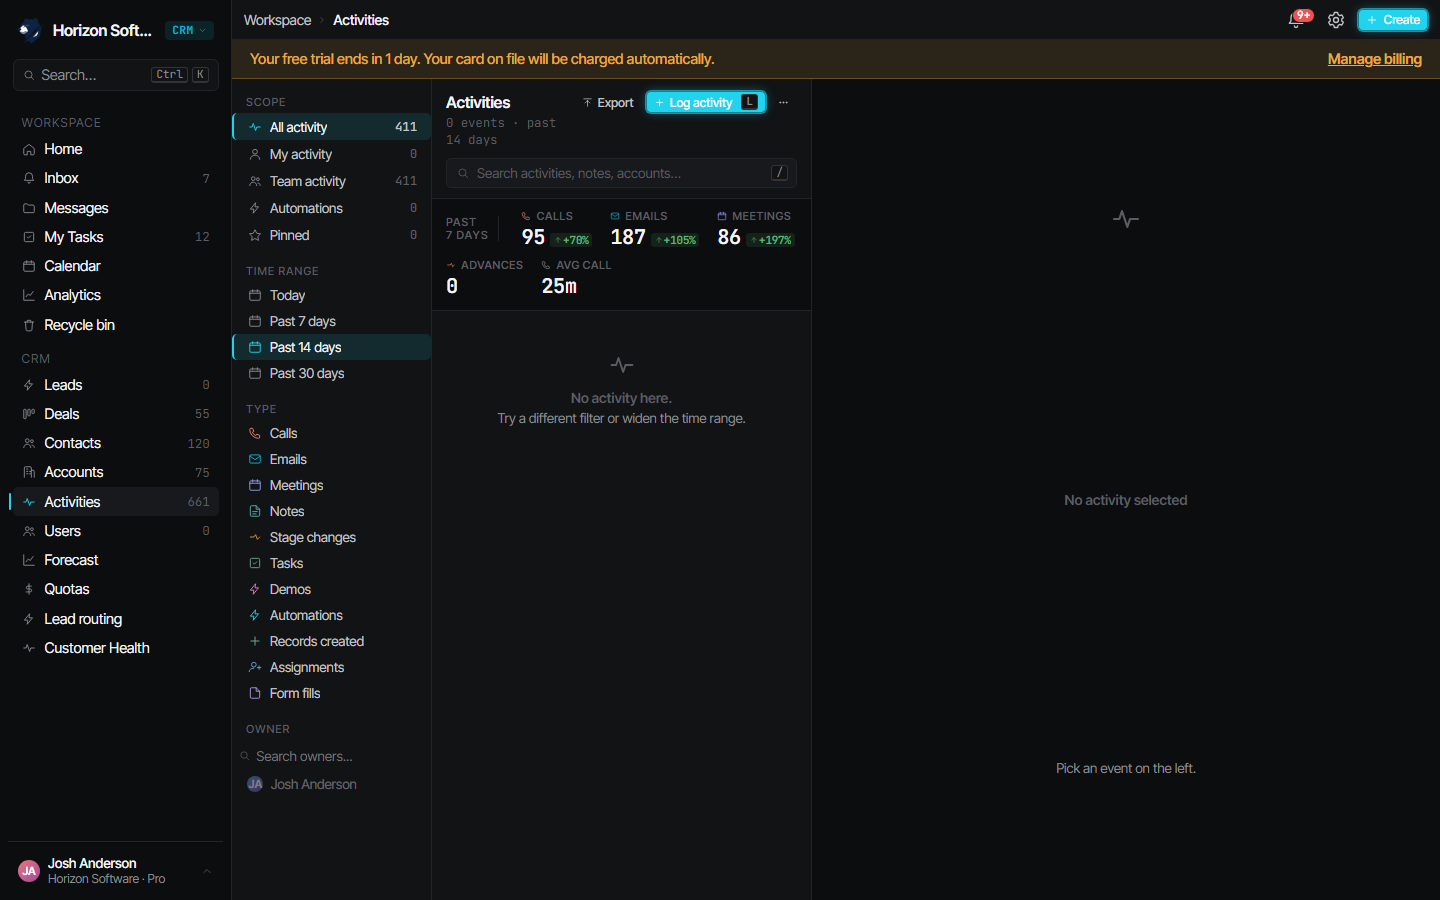The width and height of the screenshot is (1440, 900).
Task: Click the Log activity button
Action: click(706, 102)
